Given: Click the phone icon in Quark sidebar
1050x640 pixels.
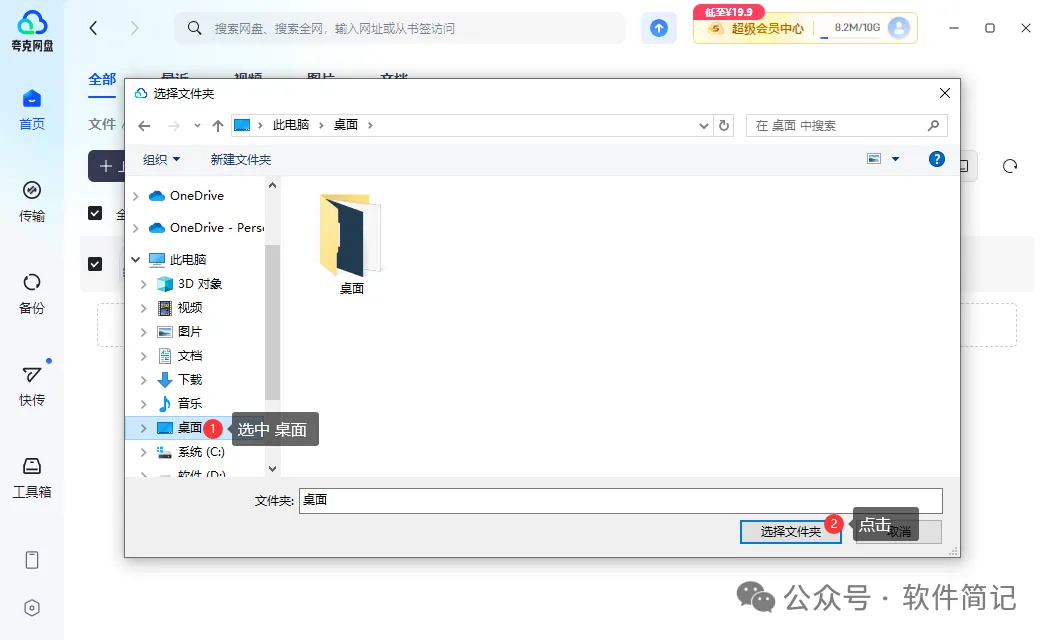Looking at the screenshot, I should [x=31, y=560].
